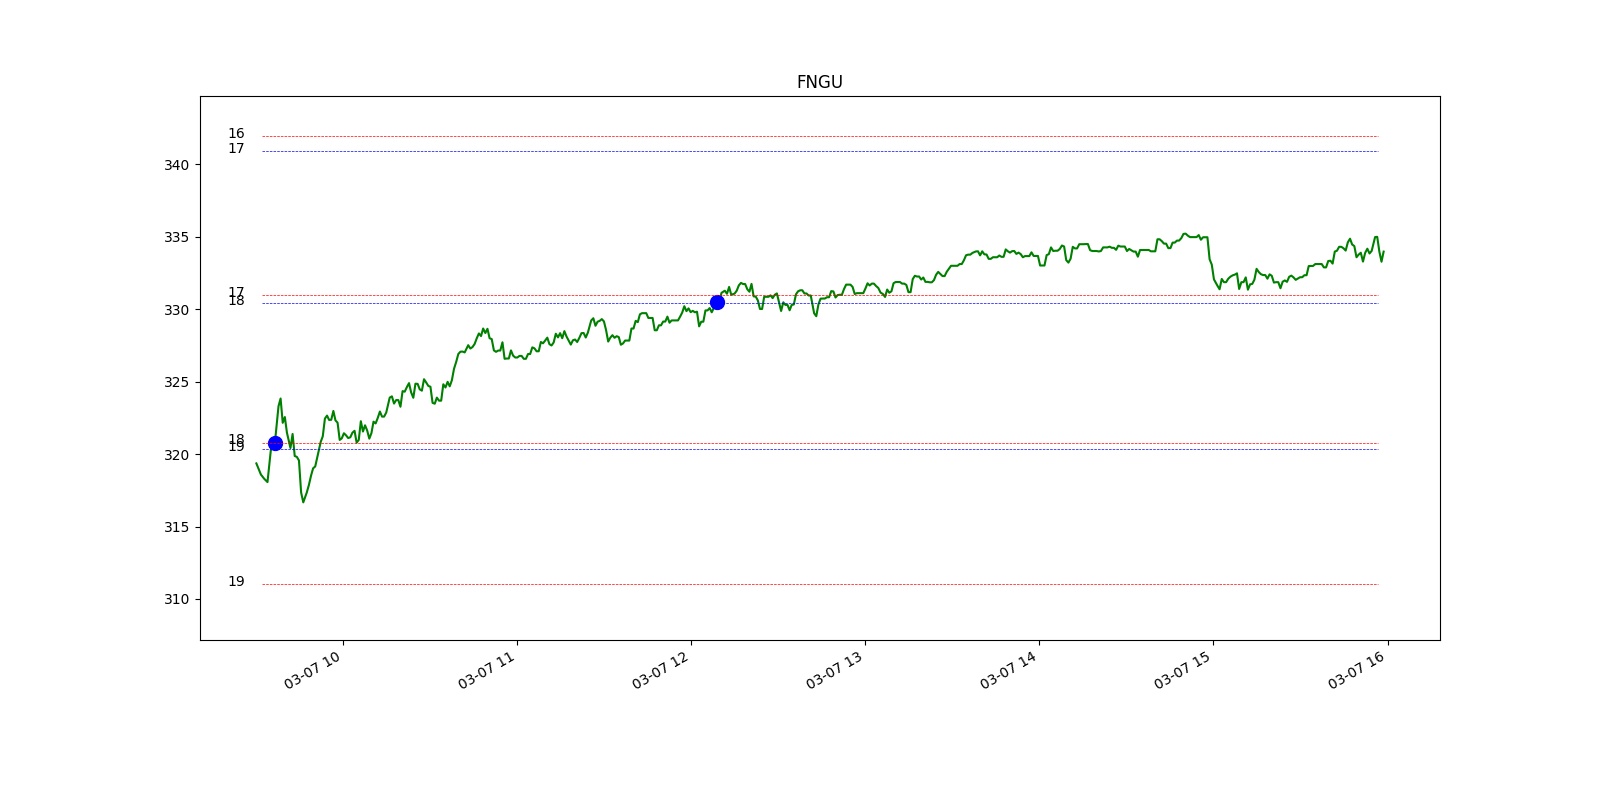Click the x-axis label 03-07 15
This screenshot has width=1600, height=800.
[x=1183, y=670]
